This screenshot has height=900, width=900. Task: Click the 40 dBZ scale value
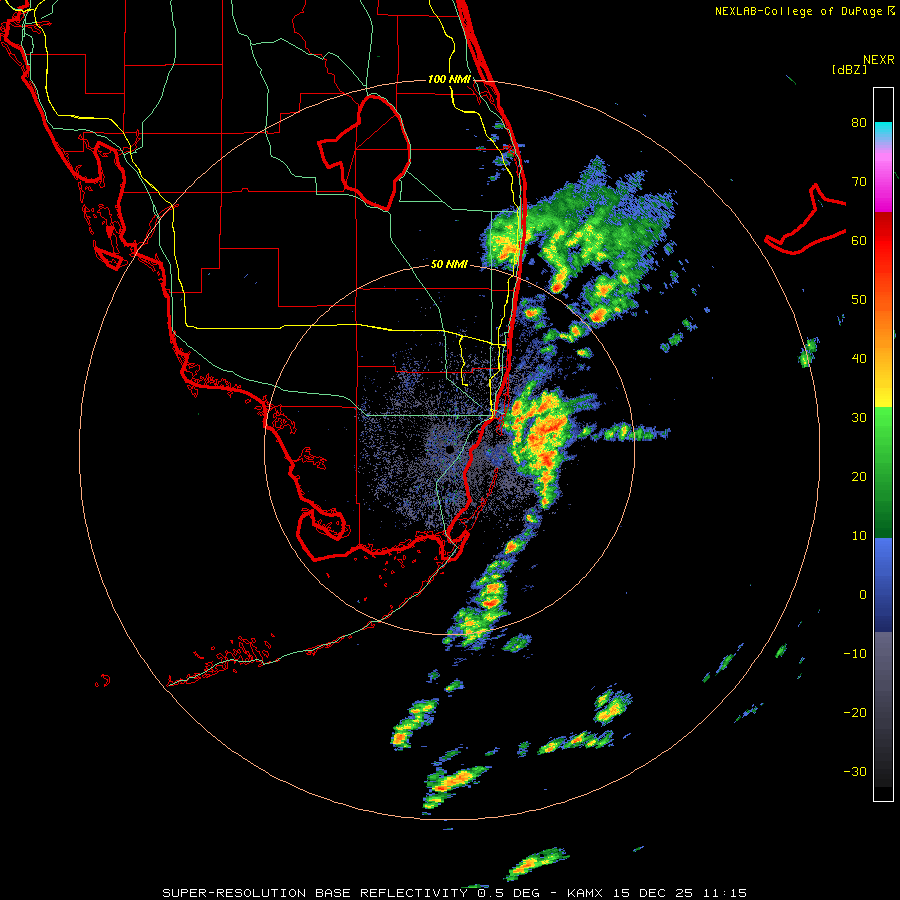coord(859,359)
